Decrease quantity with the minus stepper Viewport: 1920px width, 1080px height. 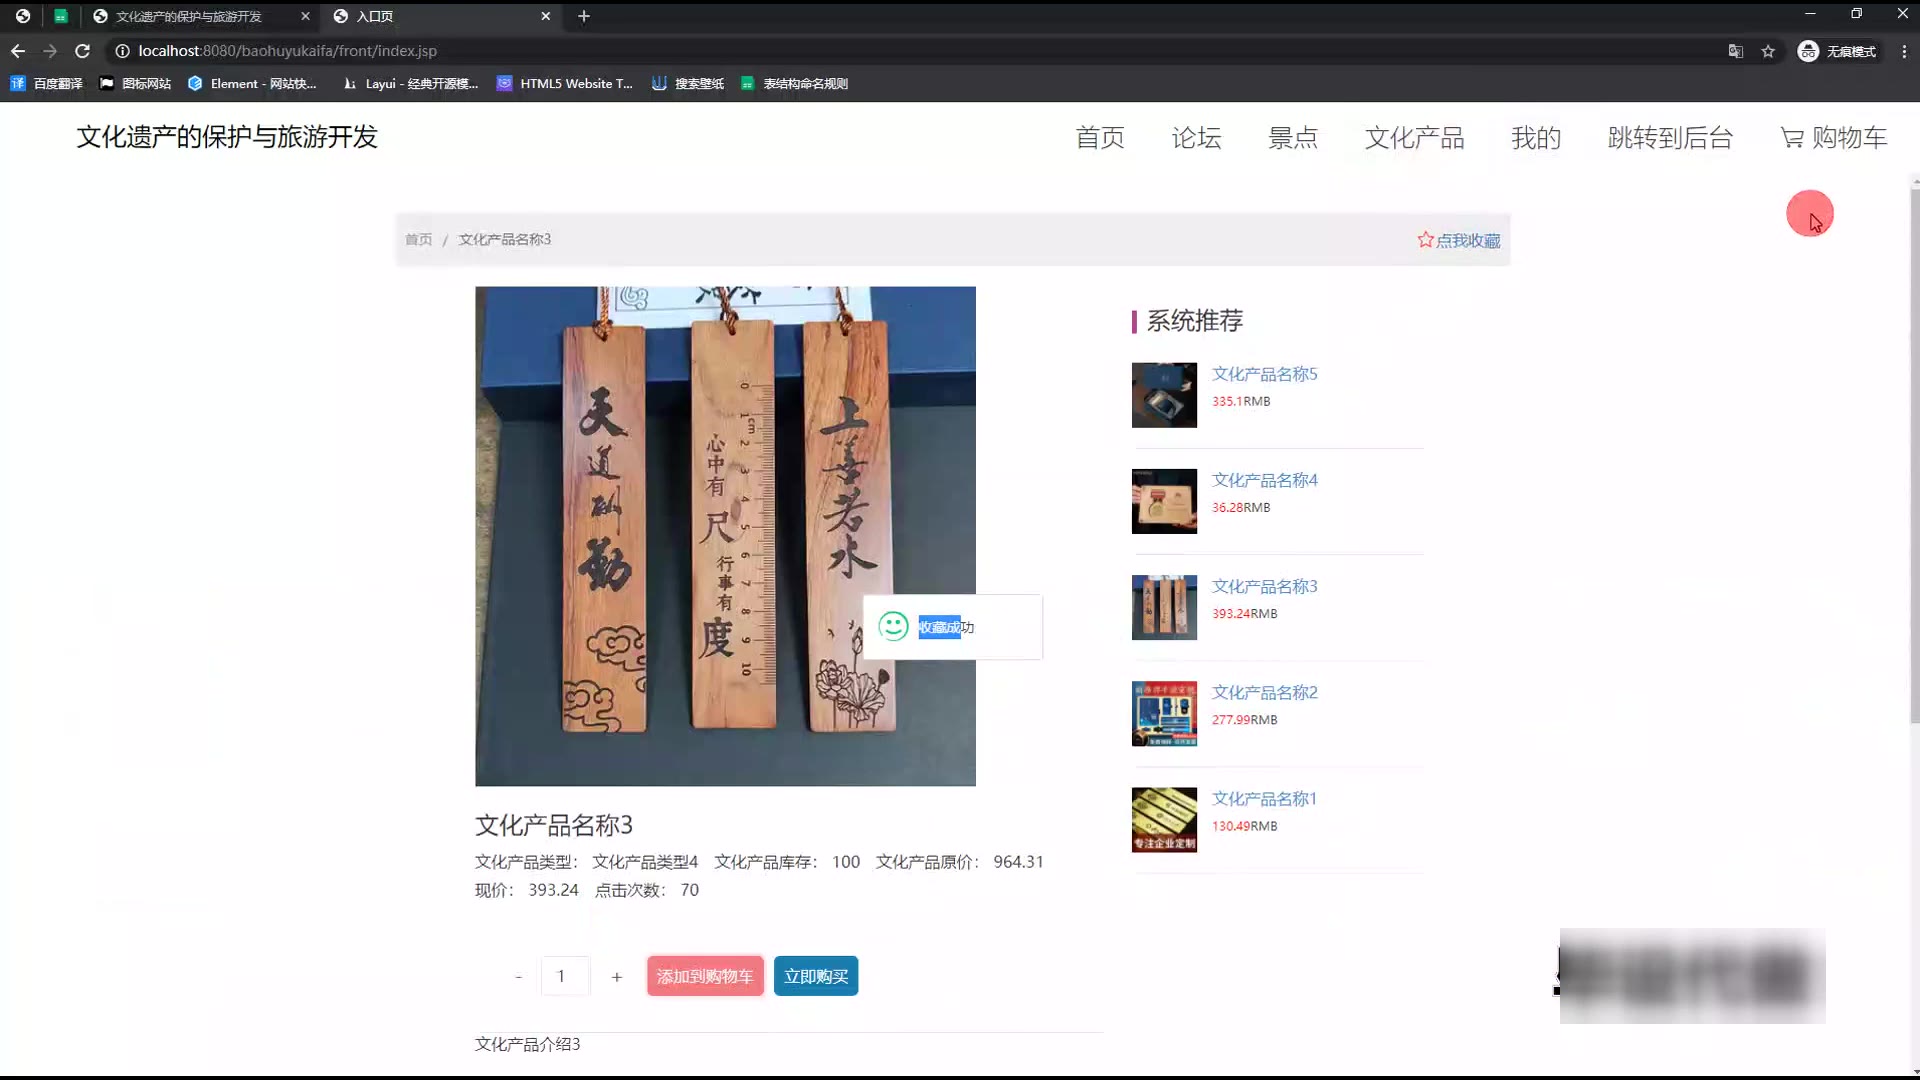[x=518, y=977]
